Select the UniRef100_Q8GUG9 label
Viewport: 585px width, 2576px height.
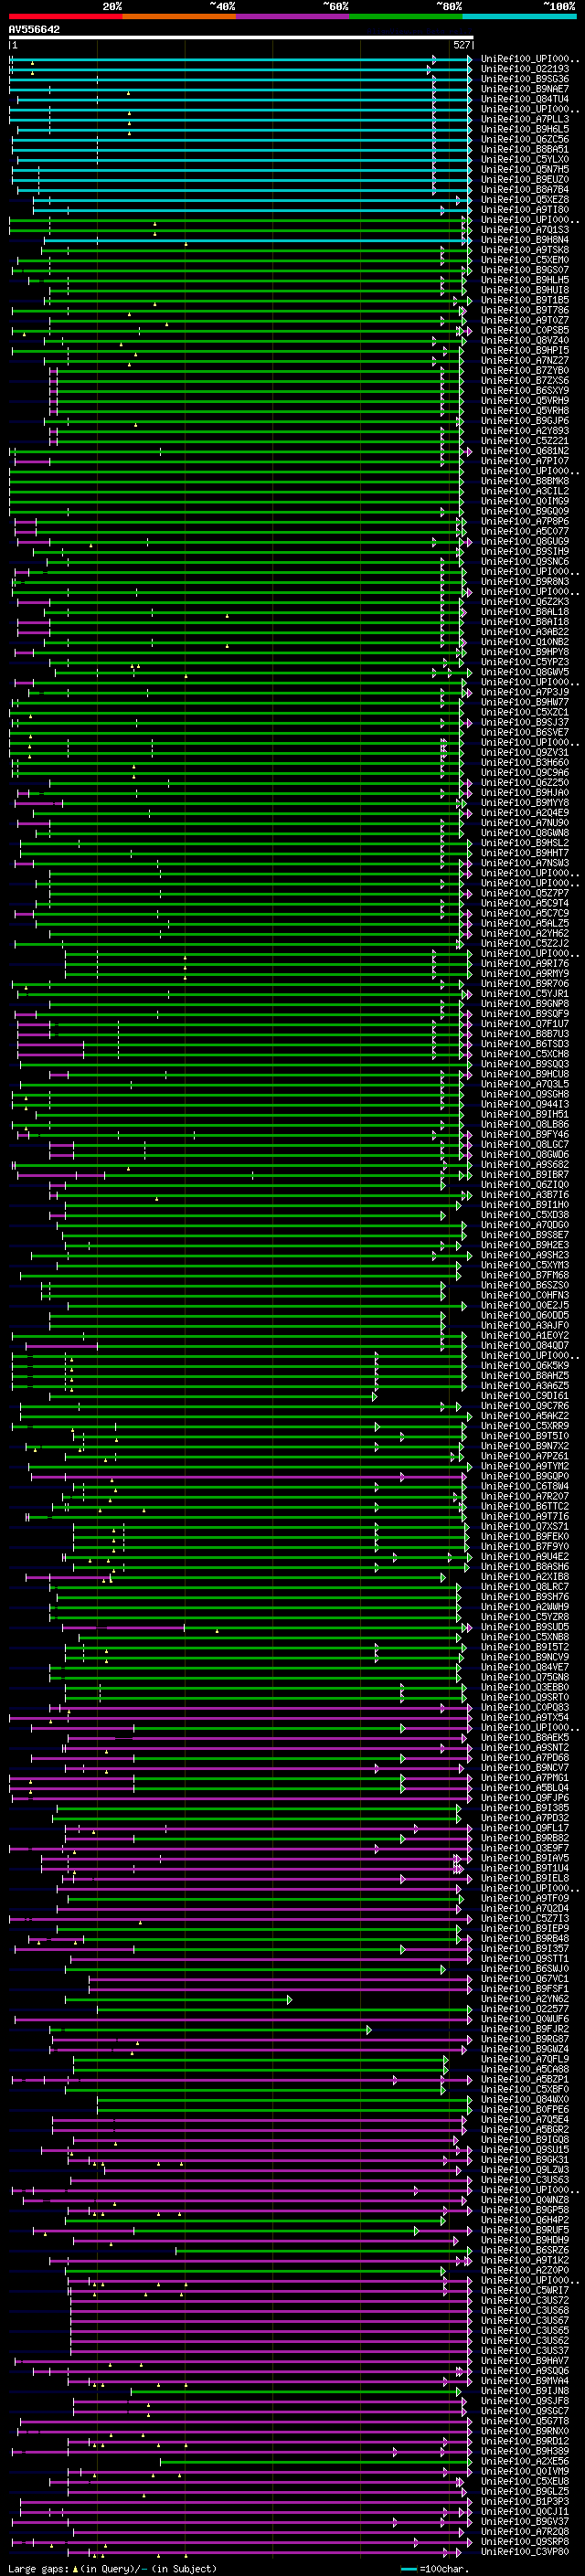[525, 541]
